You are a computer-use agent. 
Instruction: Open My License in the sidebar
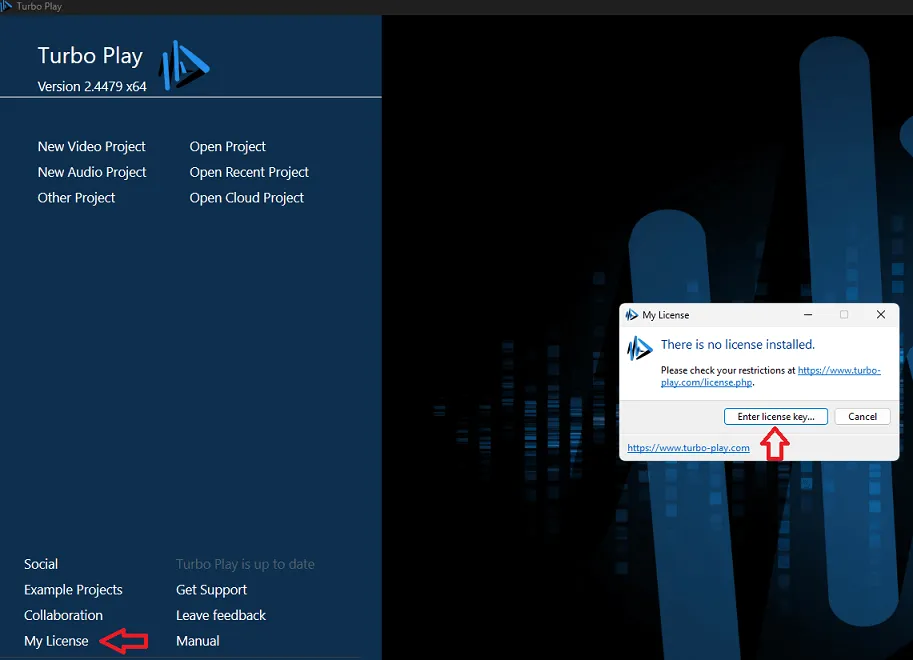56,641
